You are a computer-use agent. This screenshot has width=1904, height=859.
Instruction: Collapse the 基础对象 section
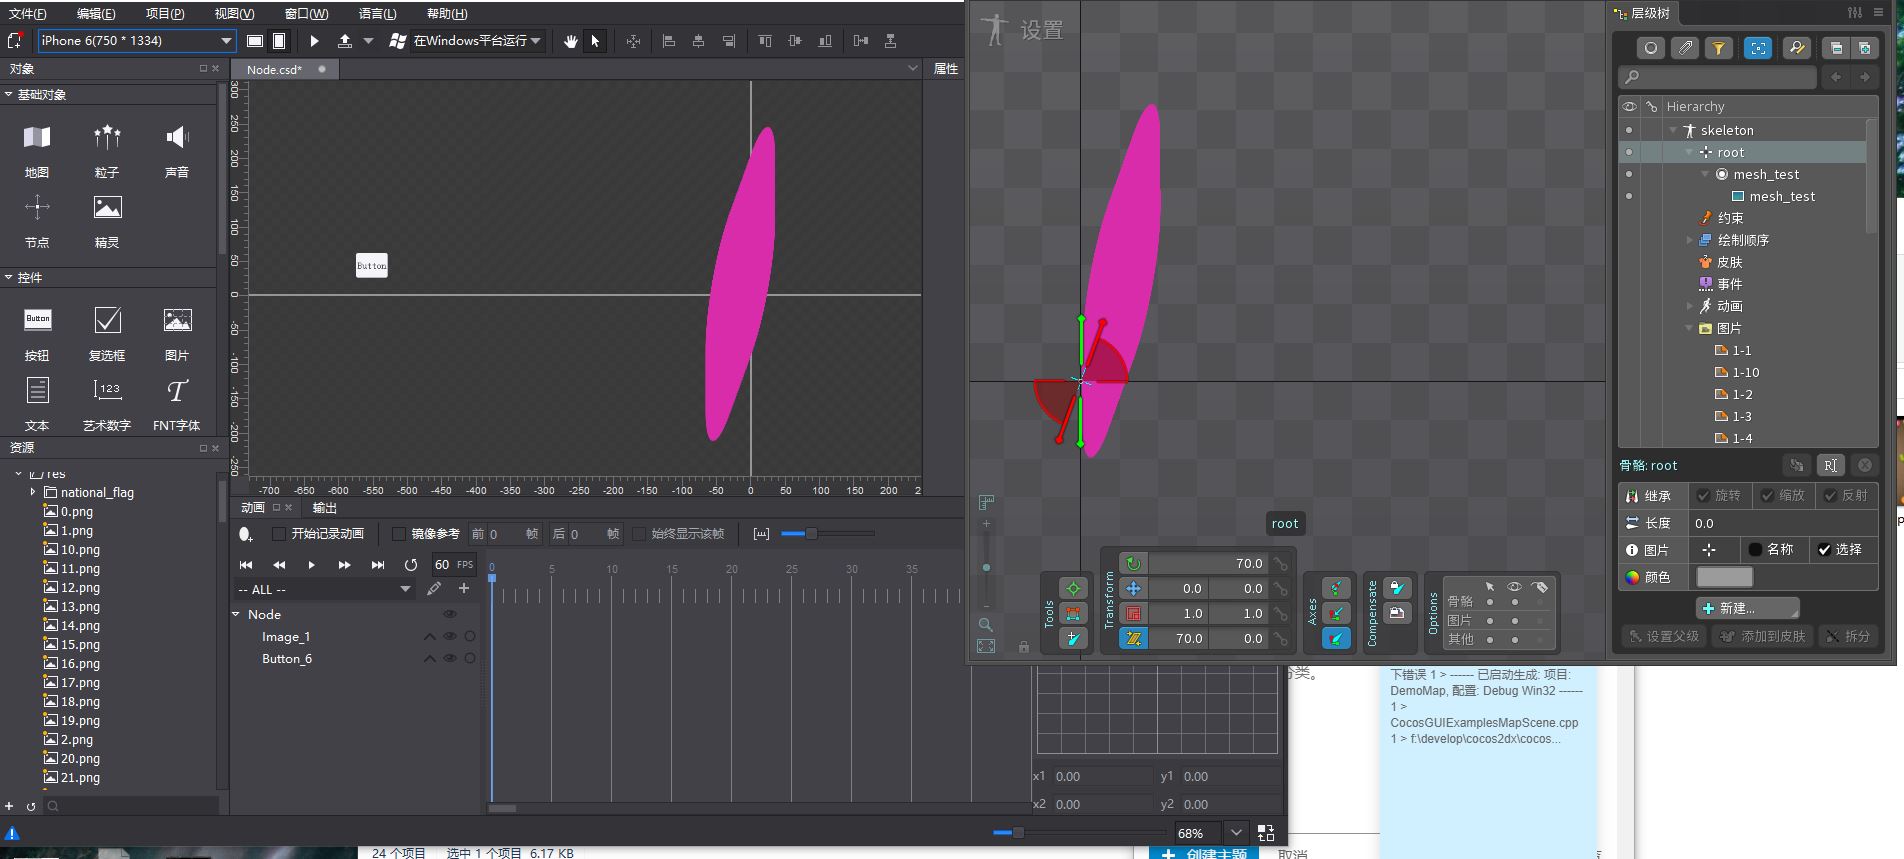click(x=9, y=95)
